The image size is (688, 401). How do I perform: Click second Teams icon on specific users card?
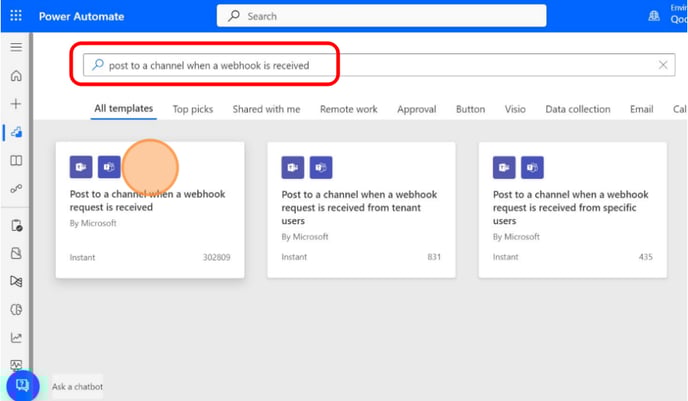pyautogui.click(x=532, y=167)
